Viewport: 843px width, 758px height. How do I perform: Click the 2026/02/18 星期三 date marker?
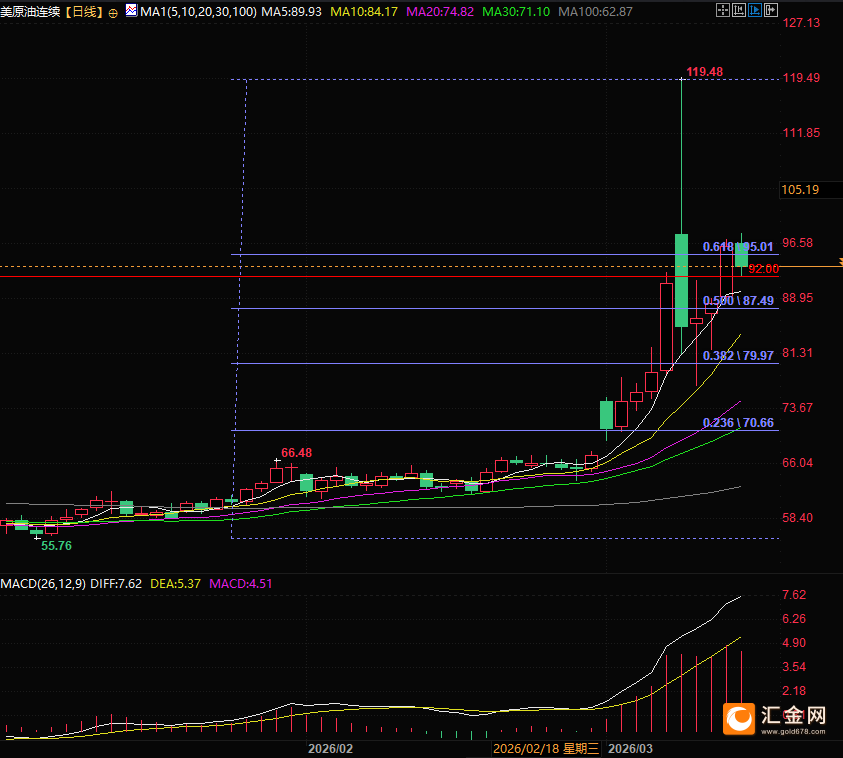[546, 748]
